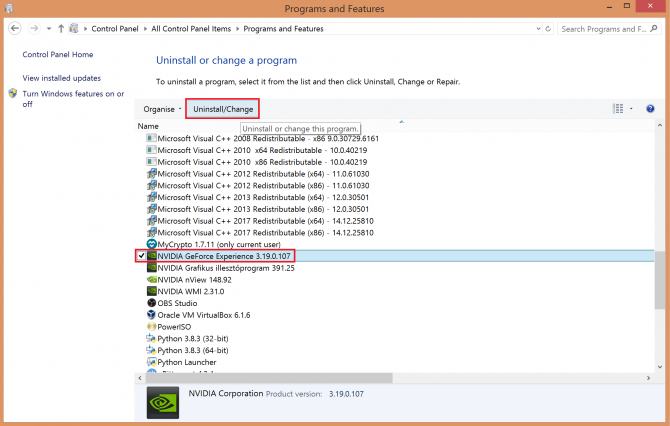The image size is (670, 426).
Task: Select MyCrypto 1.7.11 entry text
Action: [219, 244]
